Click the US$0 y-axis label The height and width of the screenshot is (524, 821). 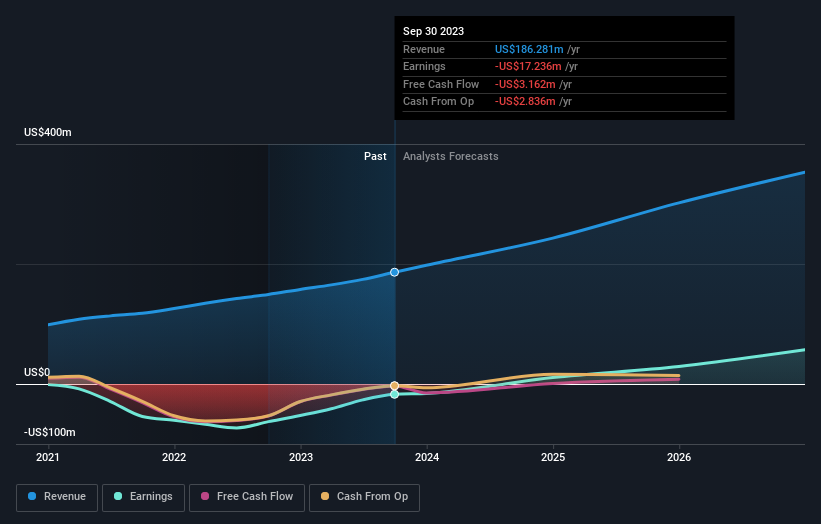point(37,372)
